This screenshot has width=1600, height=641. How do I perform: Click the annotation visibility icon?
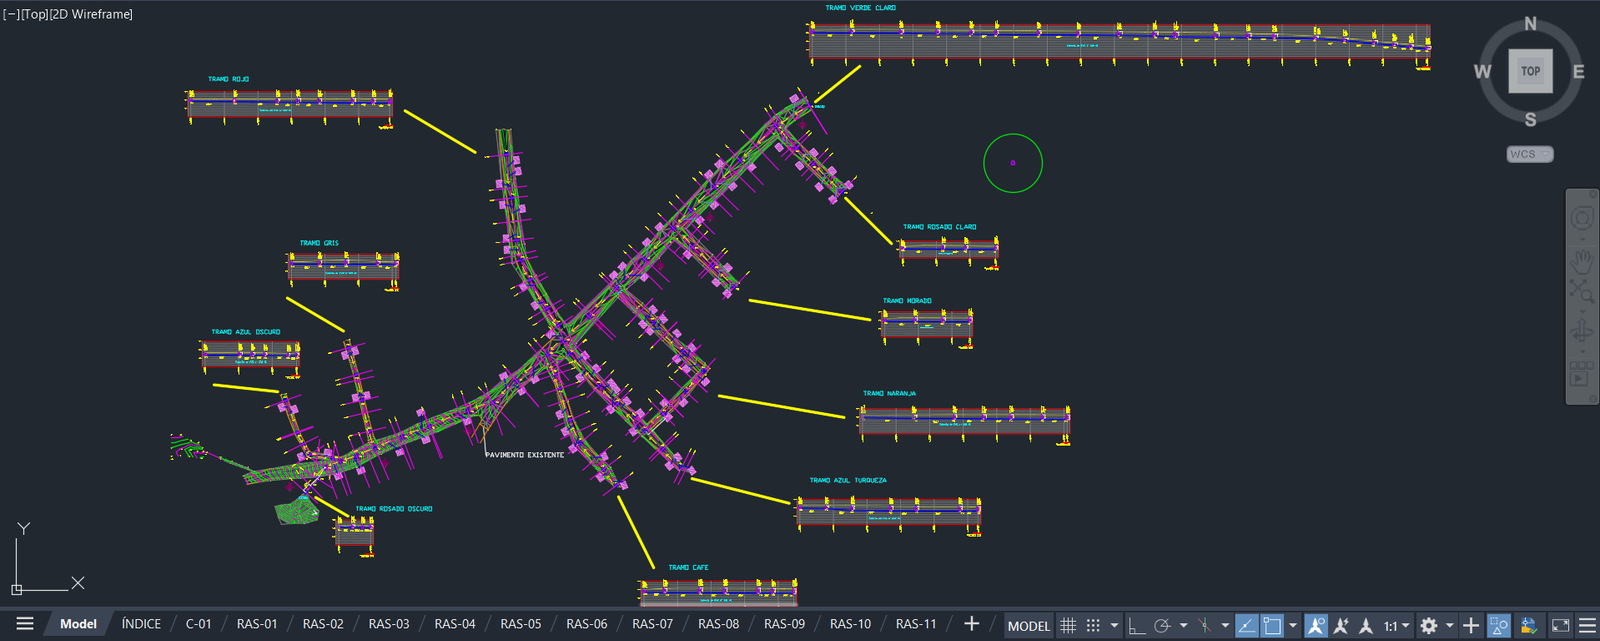(x=1316, y=625)
